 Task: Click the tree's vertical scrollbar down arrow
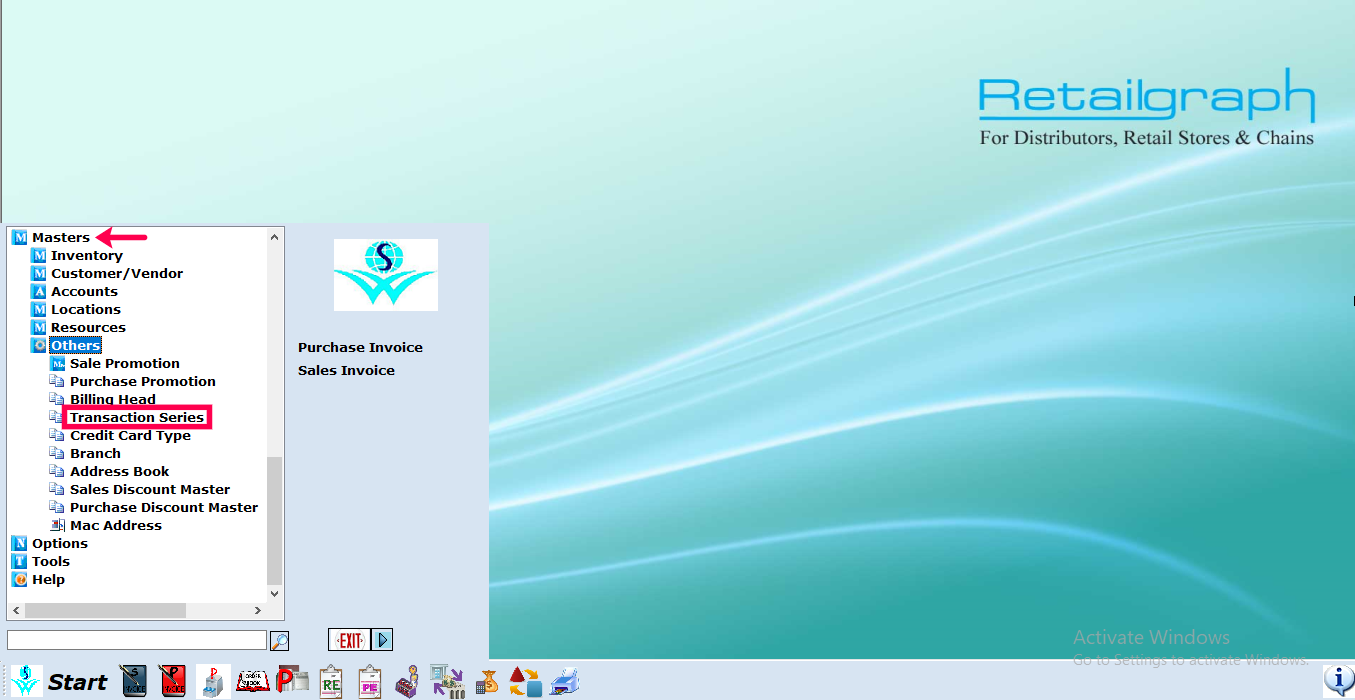[275, 593]
